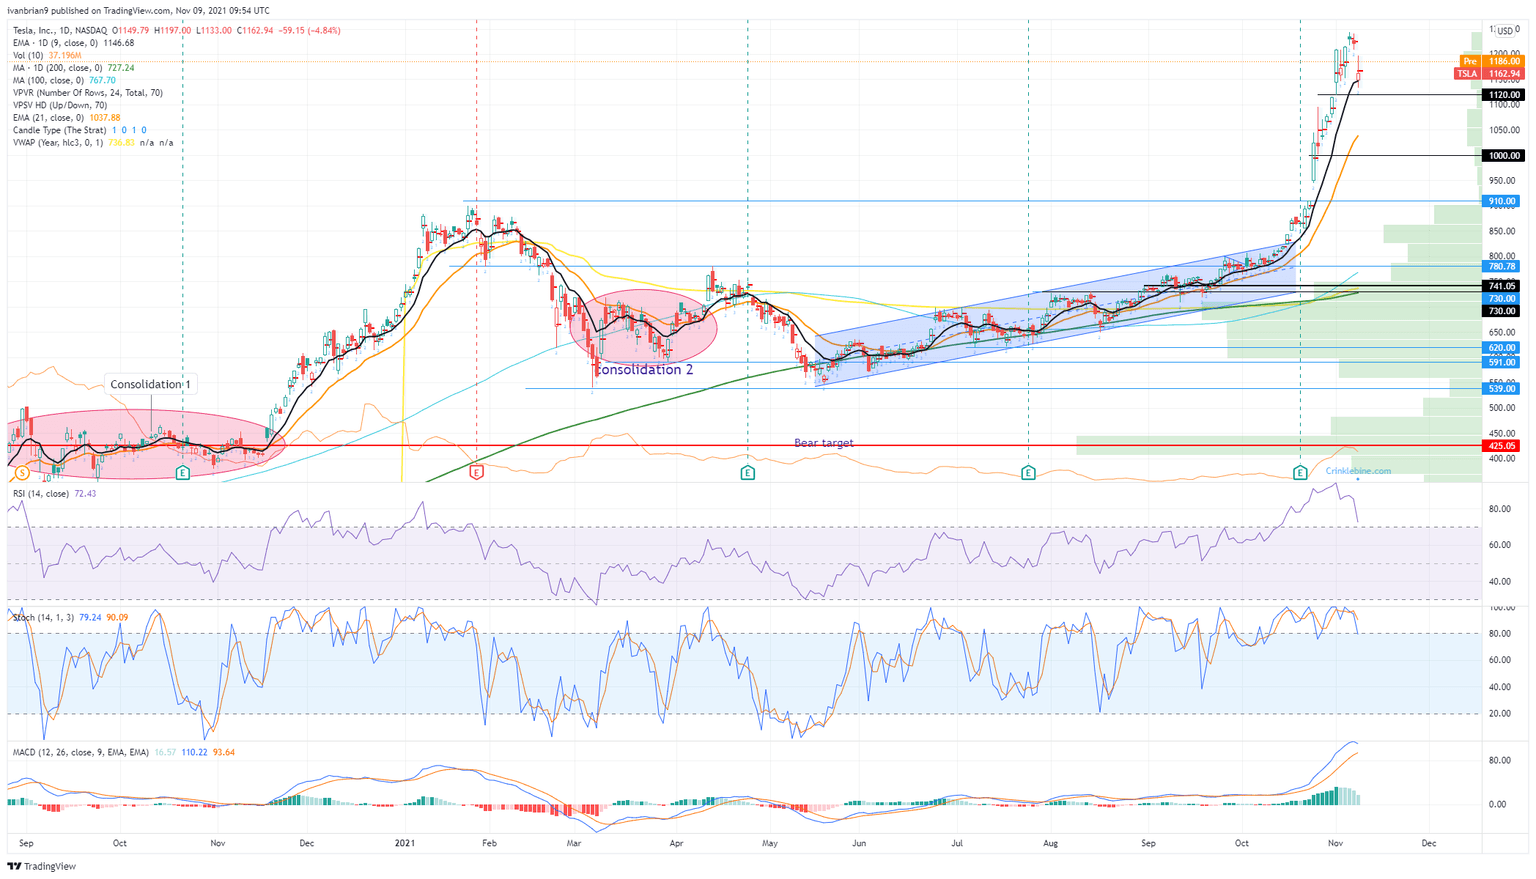1536x879 pixels.
Task: Click the blue 780.78 price level label
Action: (x=1503, y=267)
